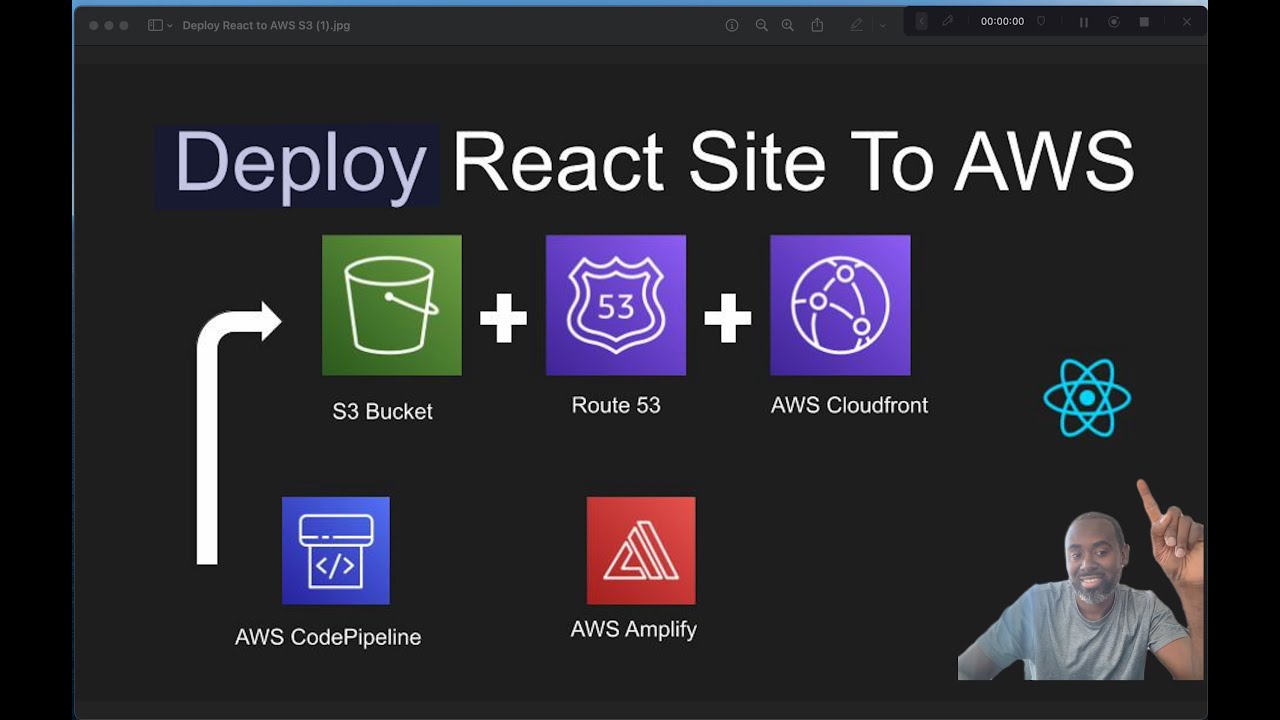
Task: Open the sidebar view options dropdown arrow
Action: (170, 25)
